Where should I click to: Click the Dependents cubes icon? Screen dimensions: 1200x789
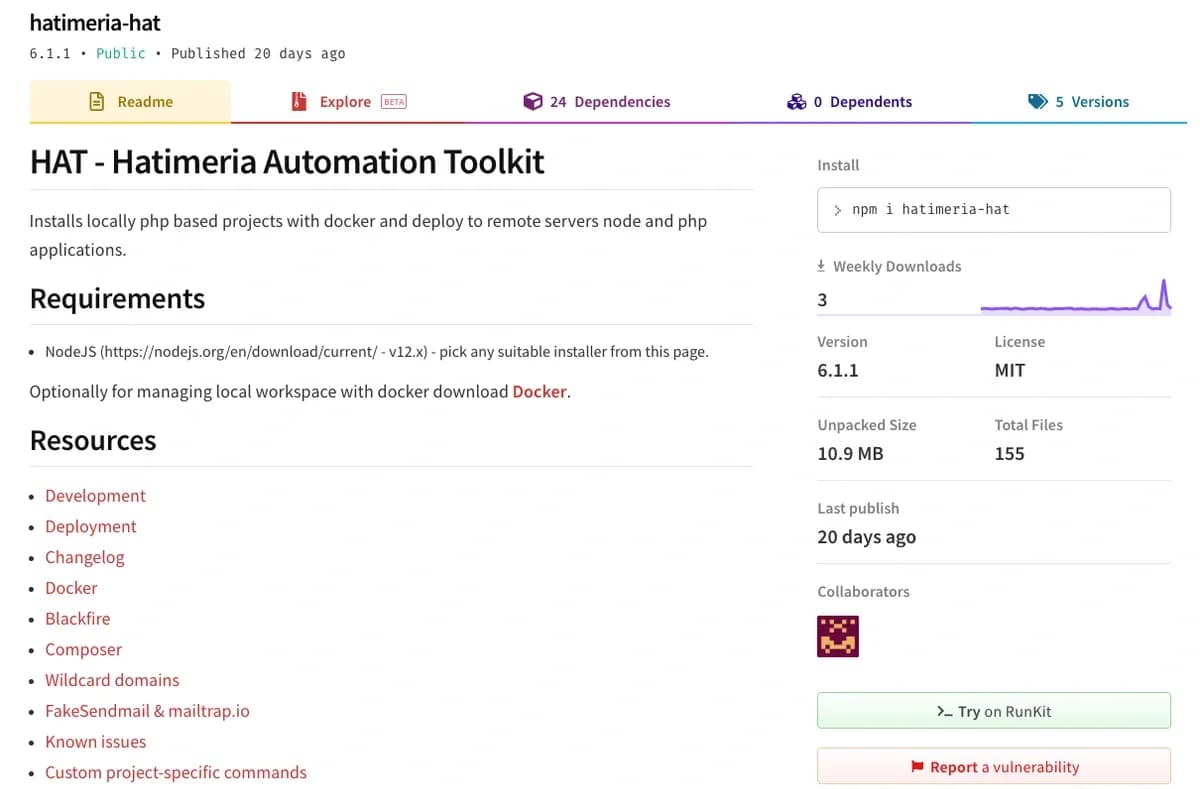796,102
